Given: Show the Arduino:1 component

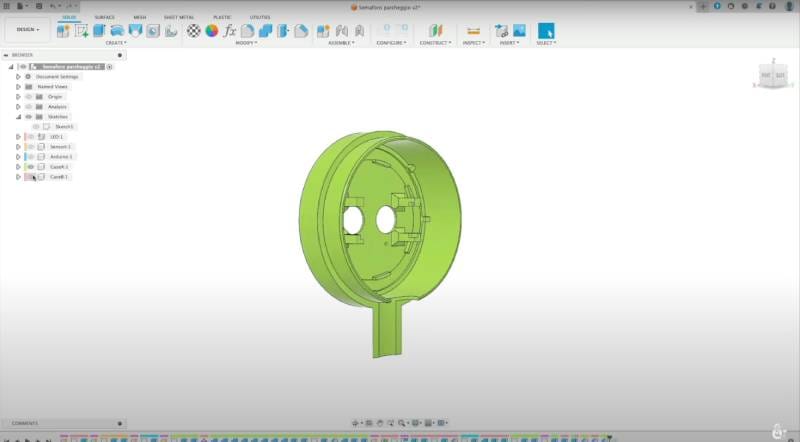Looking at the screenshot, I should (31, 157).
